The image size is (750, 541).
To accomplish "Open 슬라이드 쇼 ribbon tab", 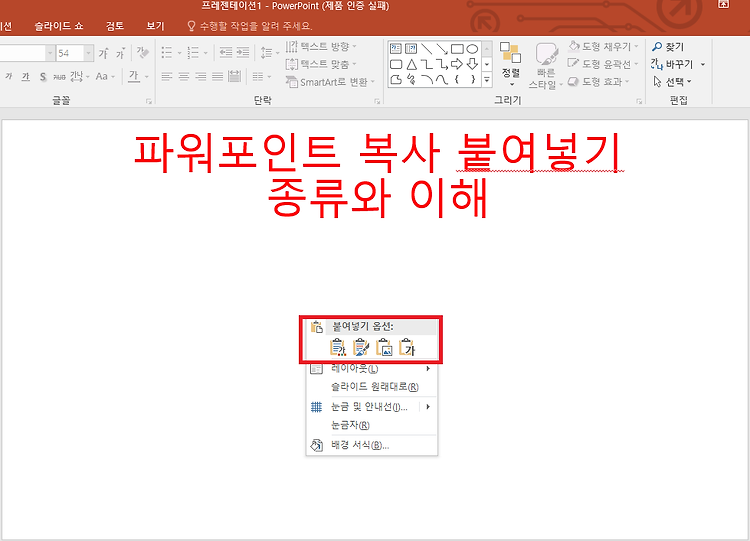I will [58, 26].
